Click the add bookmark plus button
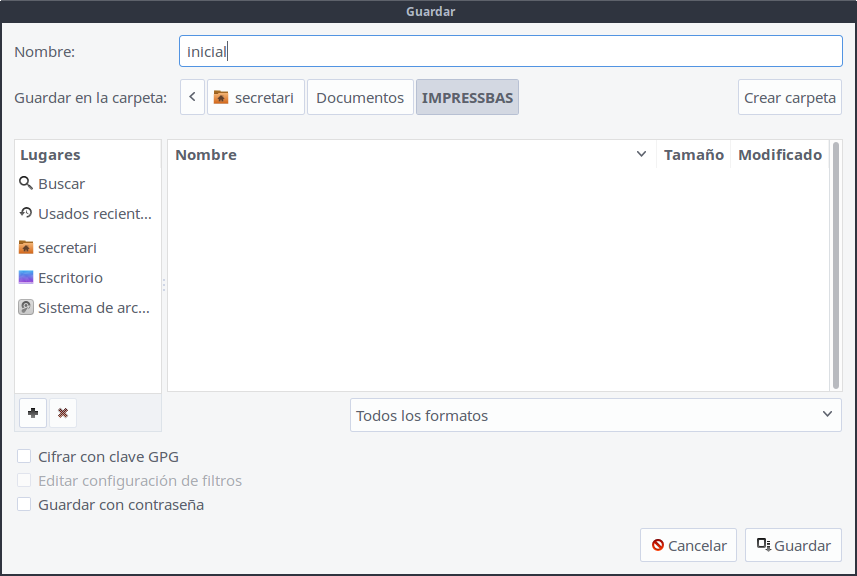The image size is (857, 576). pyautogui.click(x=33, y=412)
